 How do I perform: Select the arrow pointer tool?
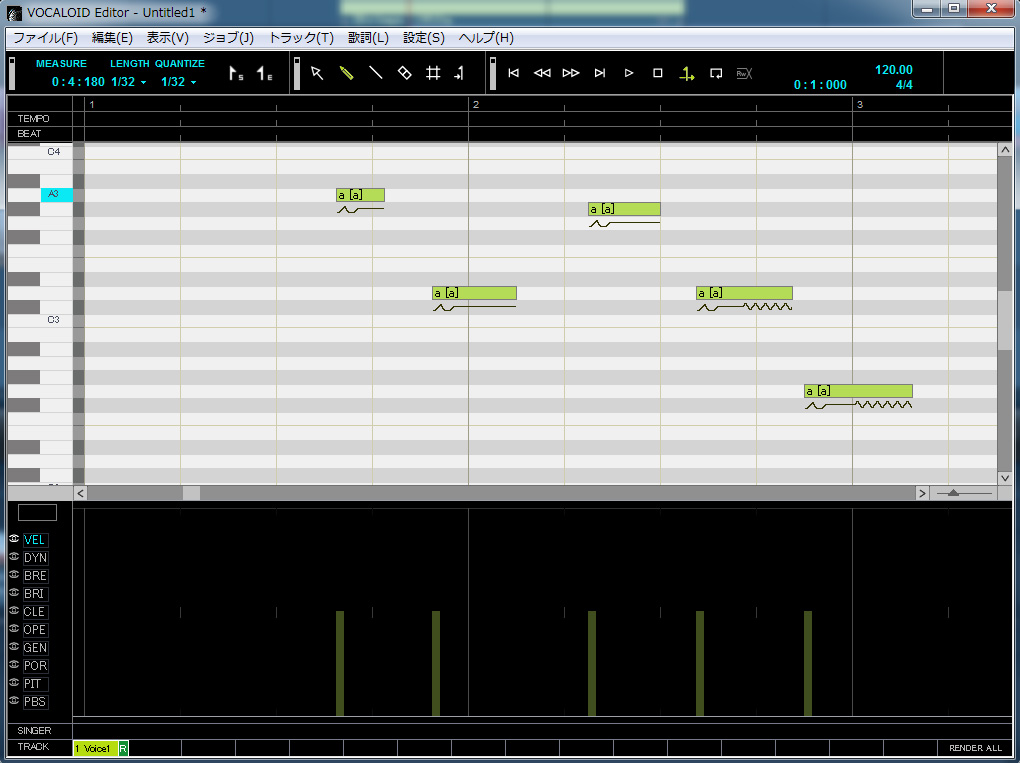[317, 73]
